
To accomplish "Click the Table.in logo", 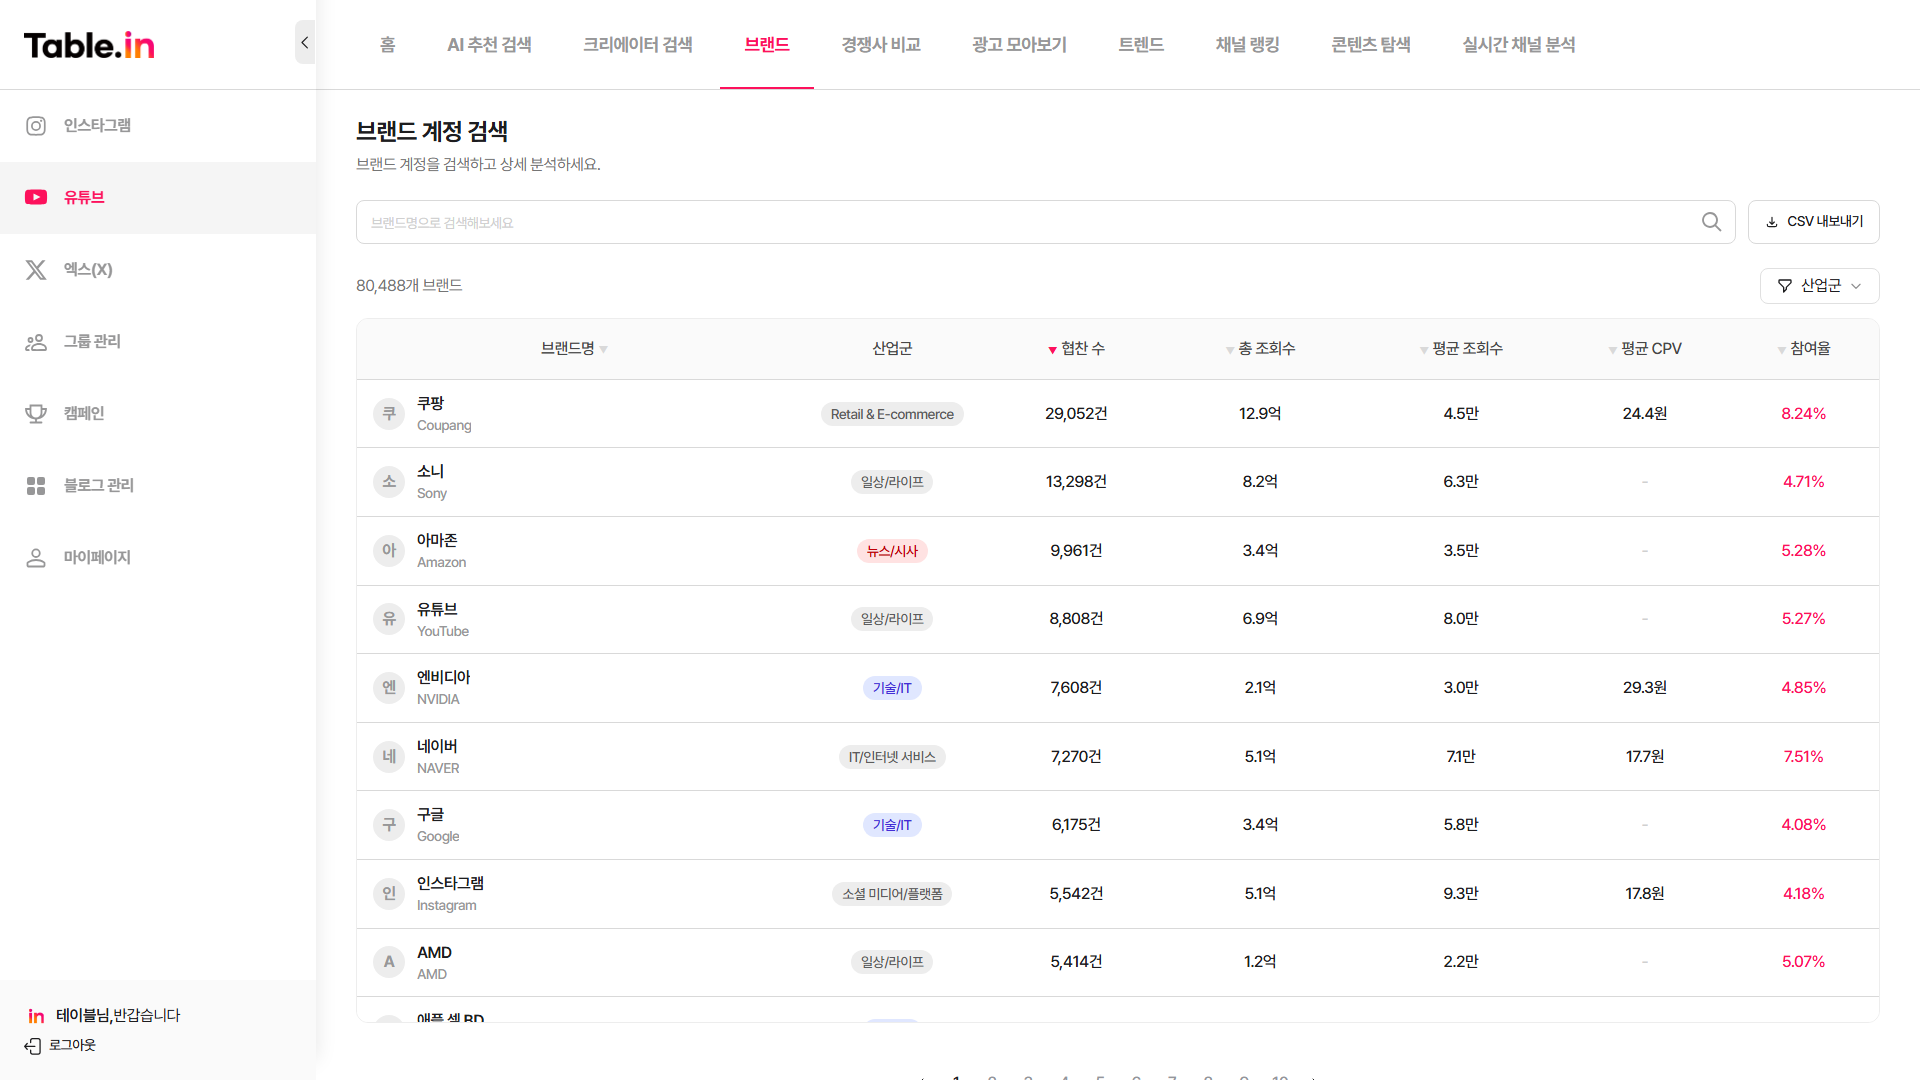I will [89, 45].
